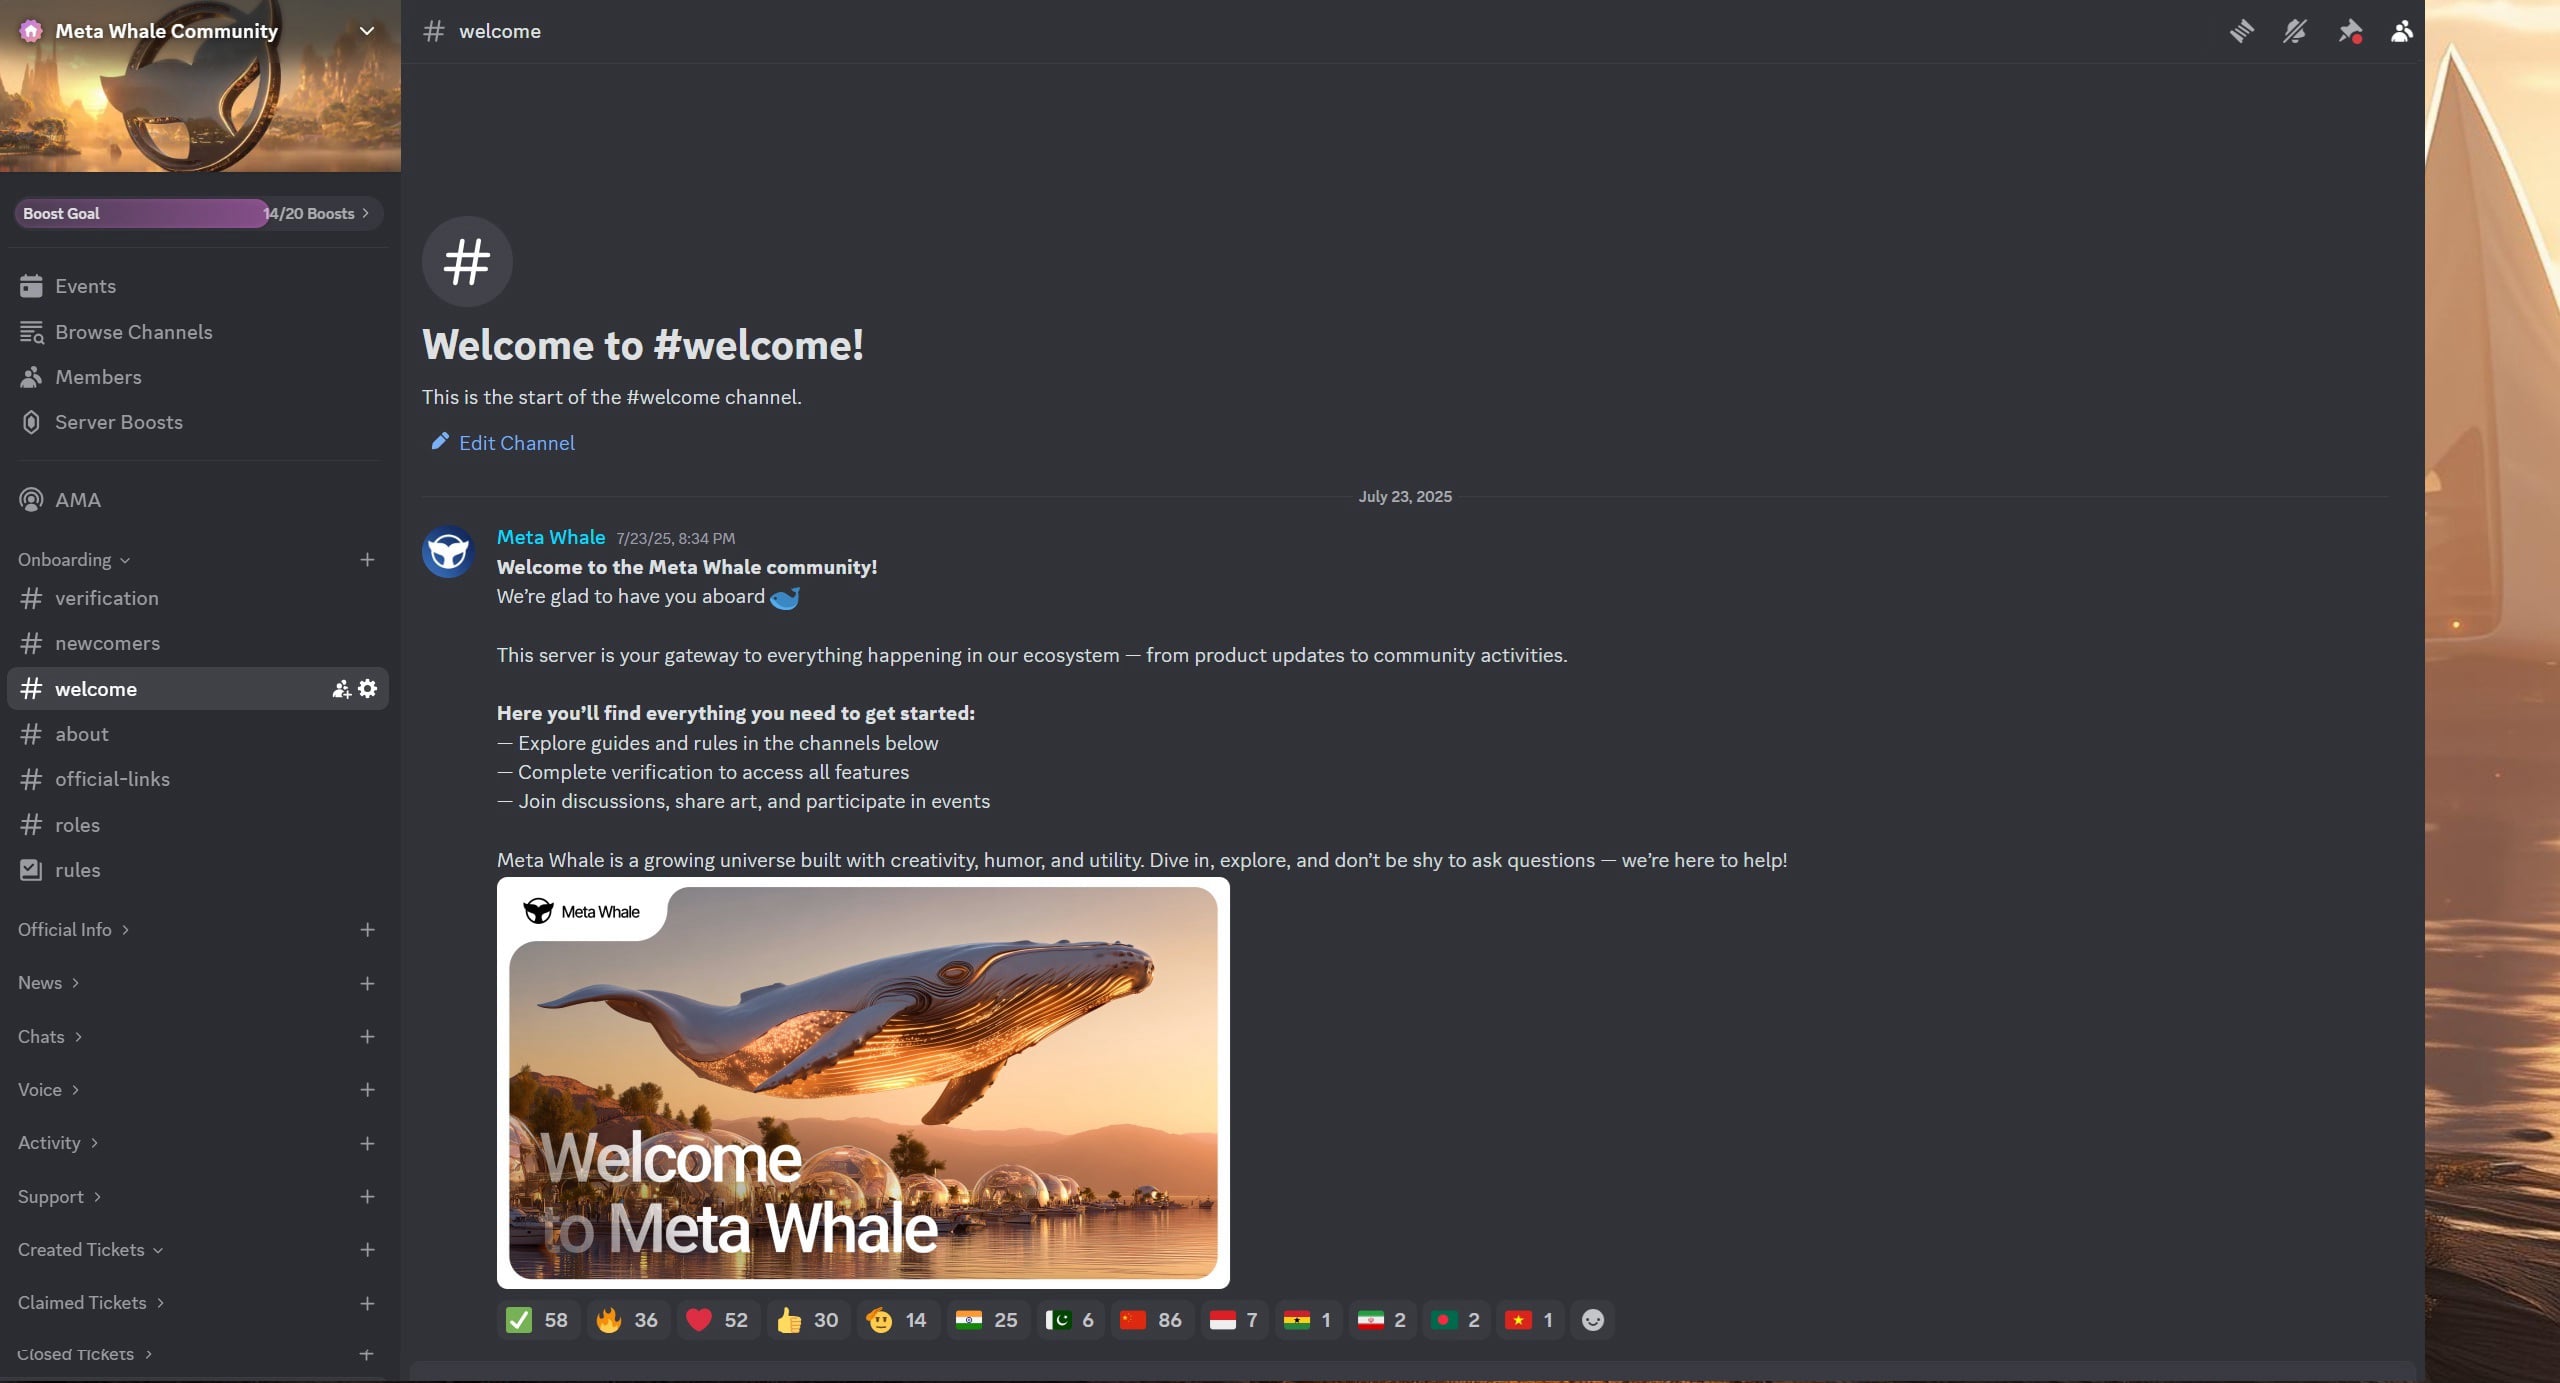Viewport: 2560px width, 1383px height.
Task: Expand the Chats category
Action: 49,1036
